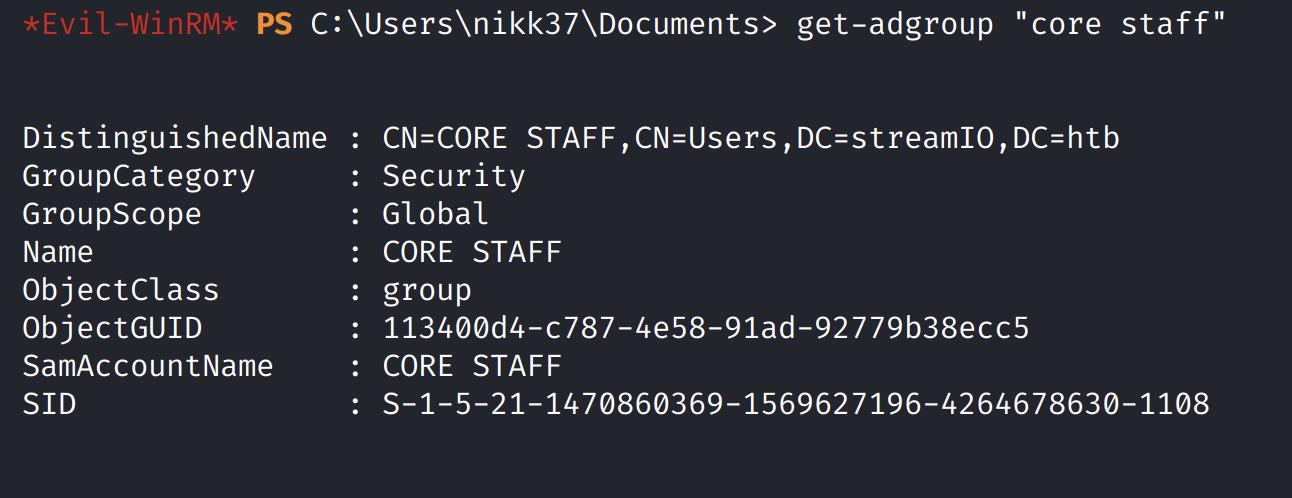The width and height of the screenshot is (1292, 498).
Task: Click the Name property label
Action: [58, 252]
